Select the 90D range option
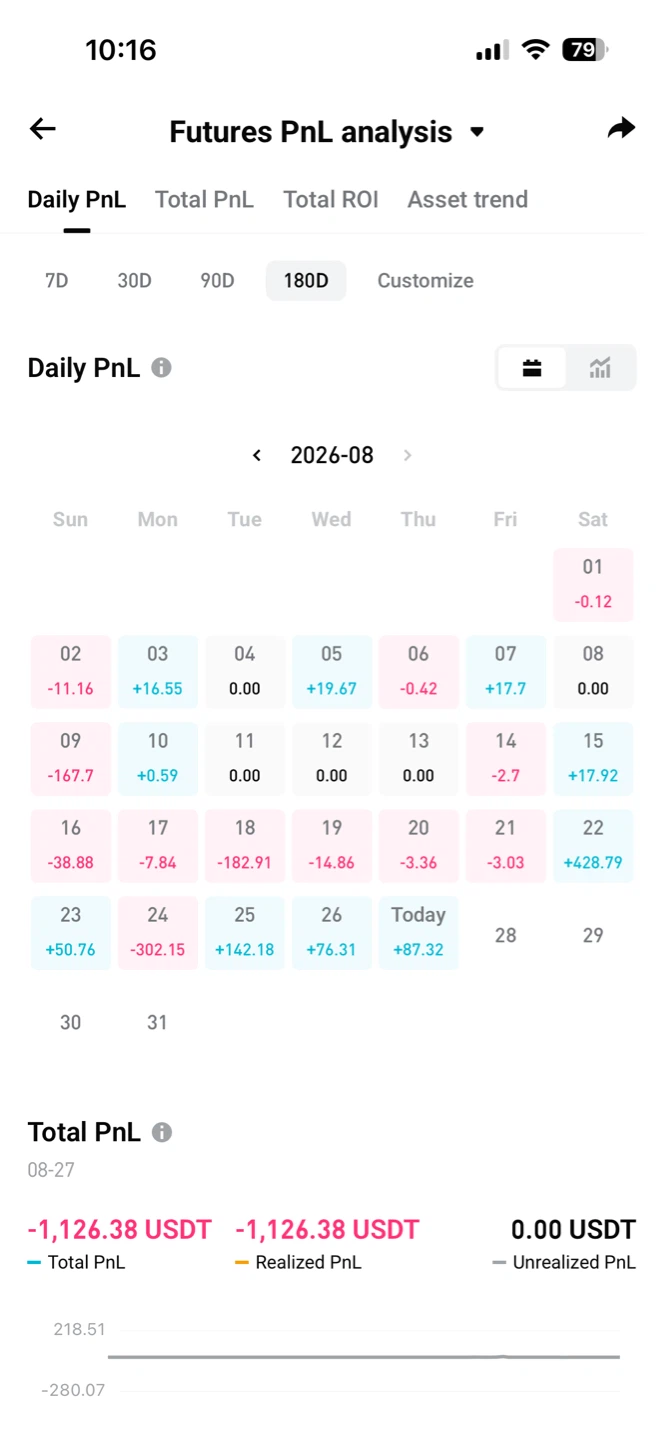 [x=217, y=281]
